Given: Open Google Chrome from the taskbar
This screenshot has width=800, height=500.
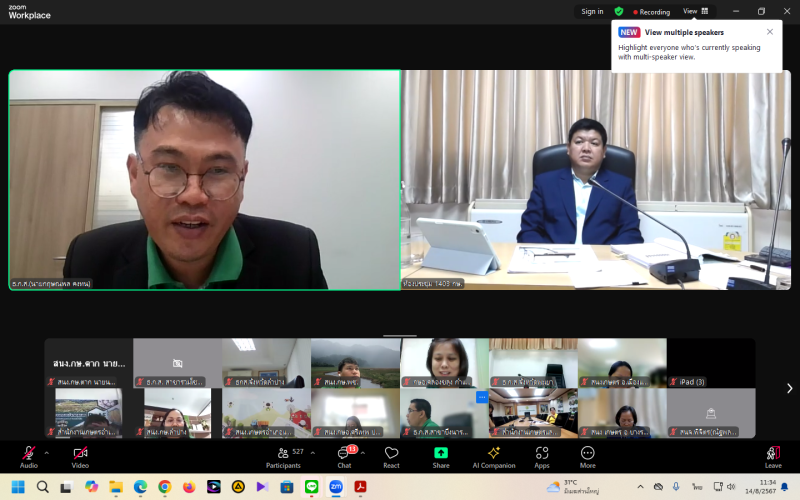Looking at the screenshot, I should click(164, 487).
